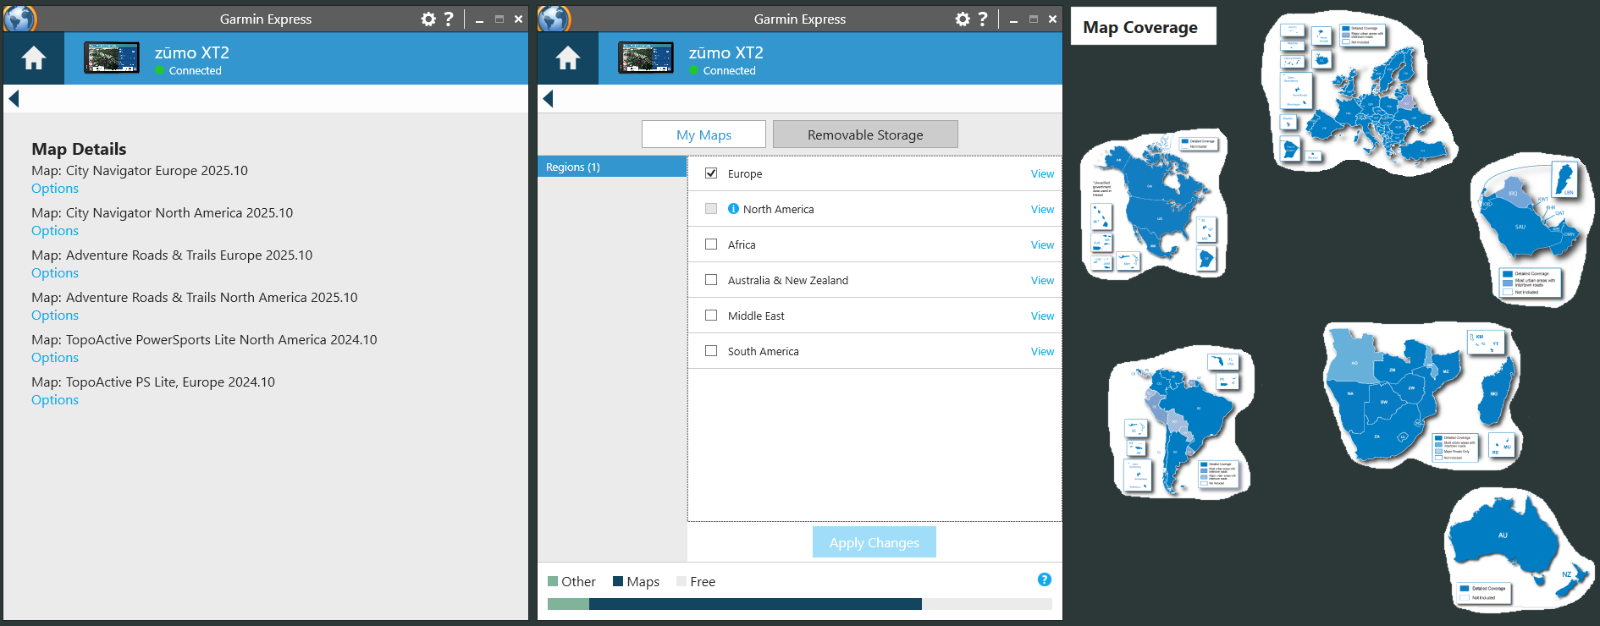Open Options for City Navigator Europe 2025.10
The width and height of the screenshot is (1600, 626).
55,189
